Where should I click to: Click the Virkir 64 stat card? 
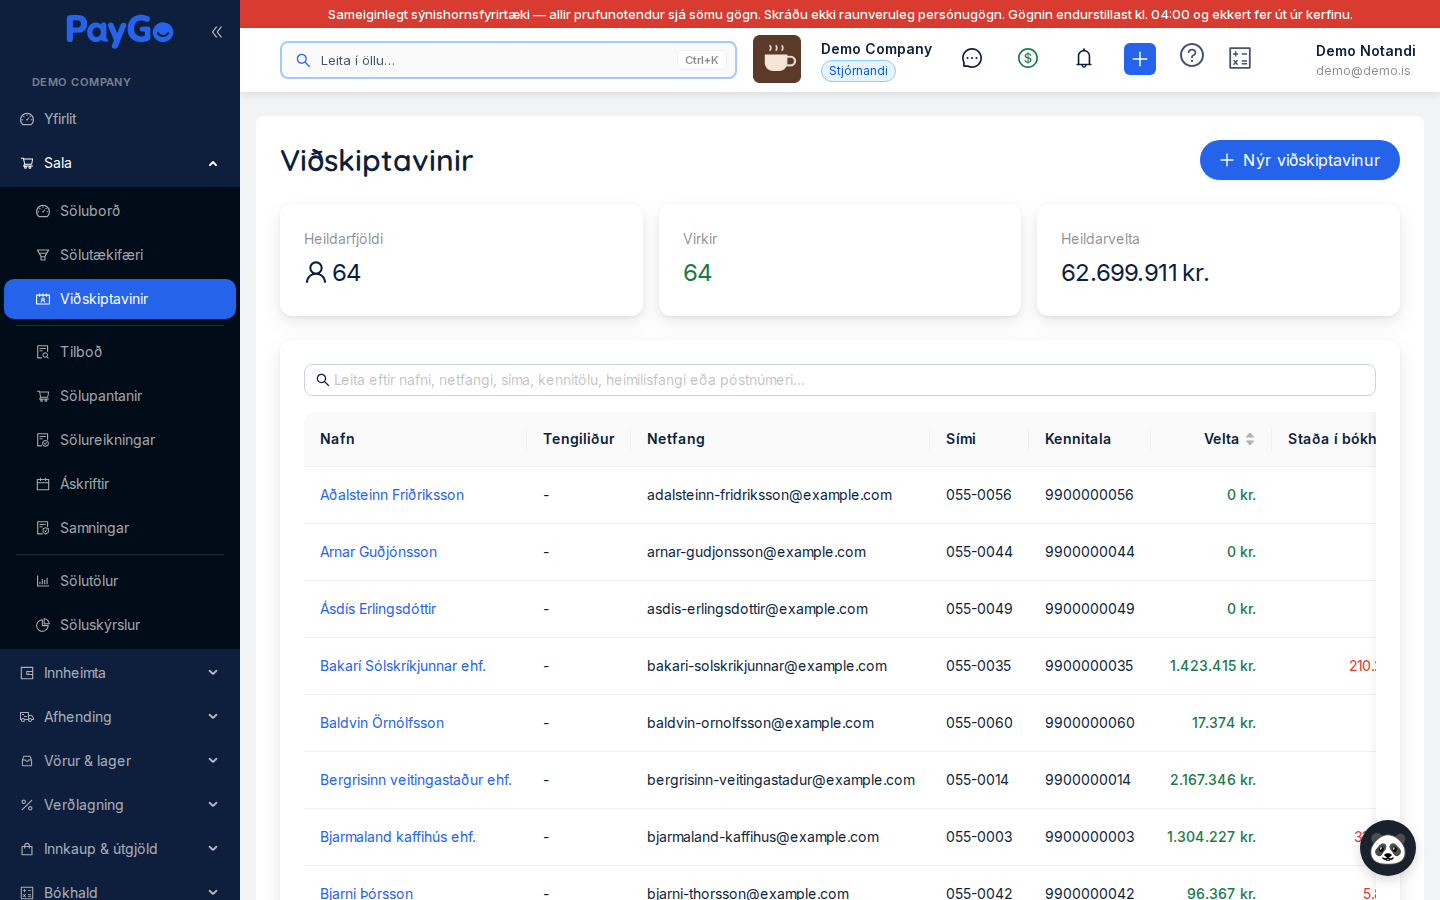click(840, 260)
